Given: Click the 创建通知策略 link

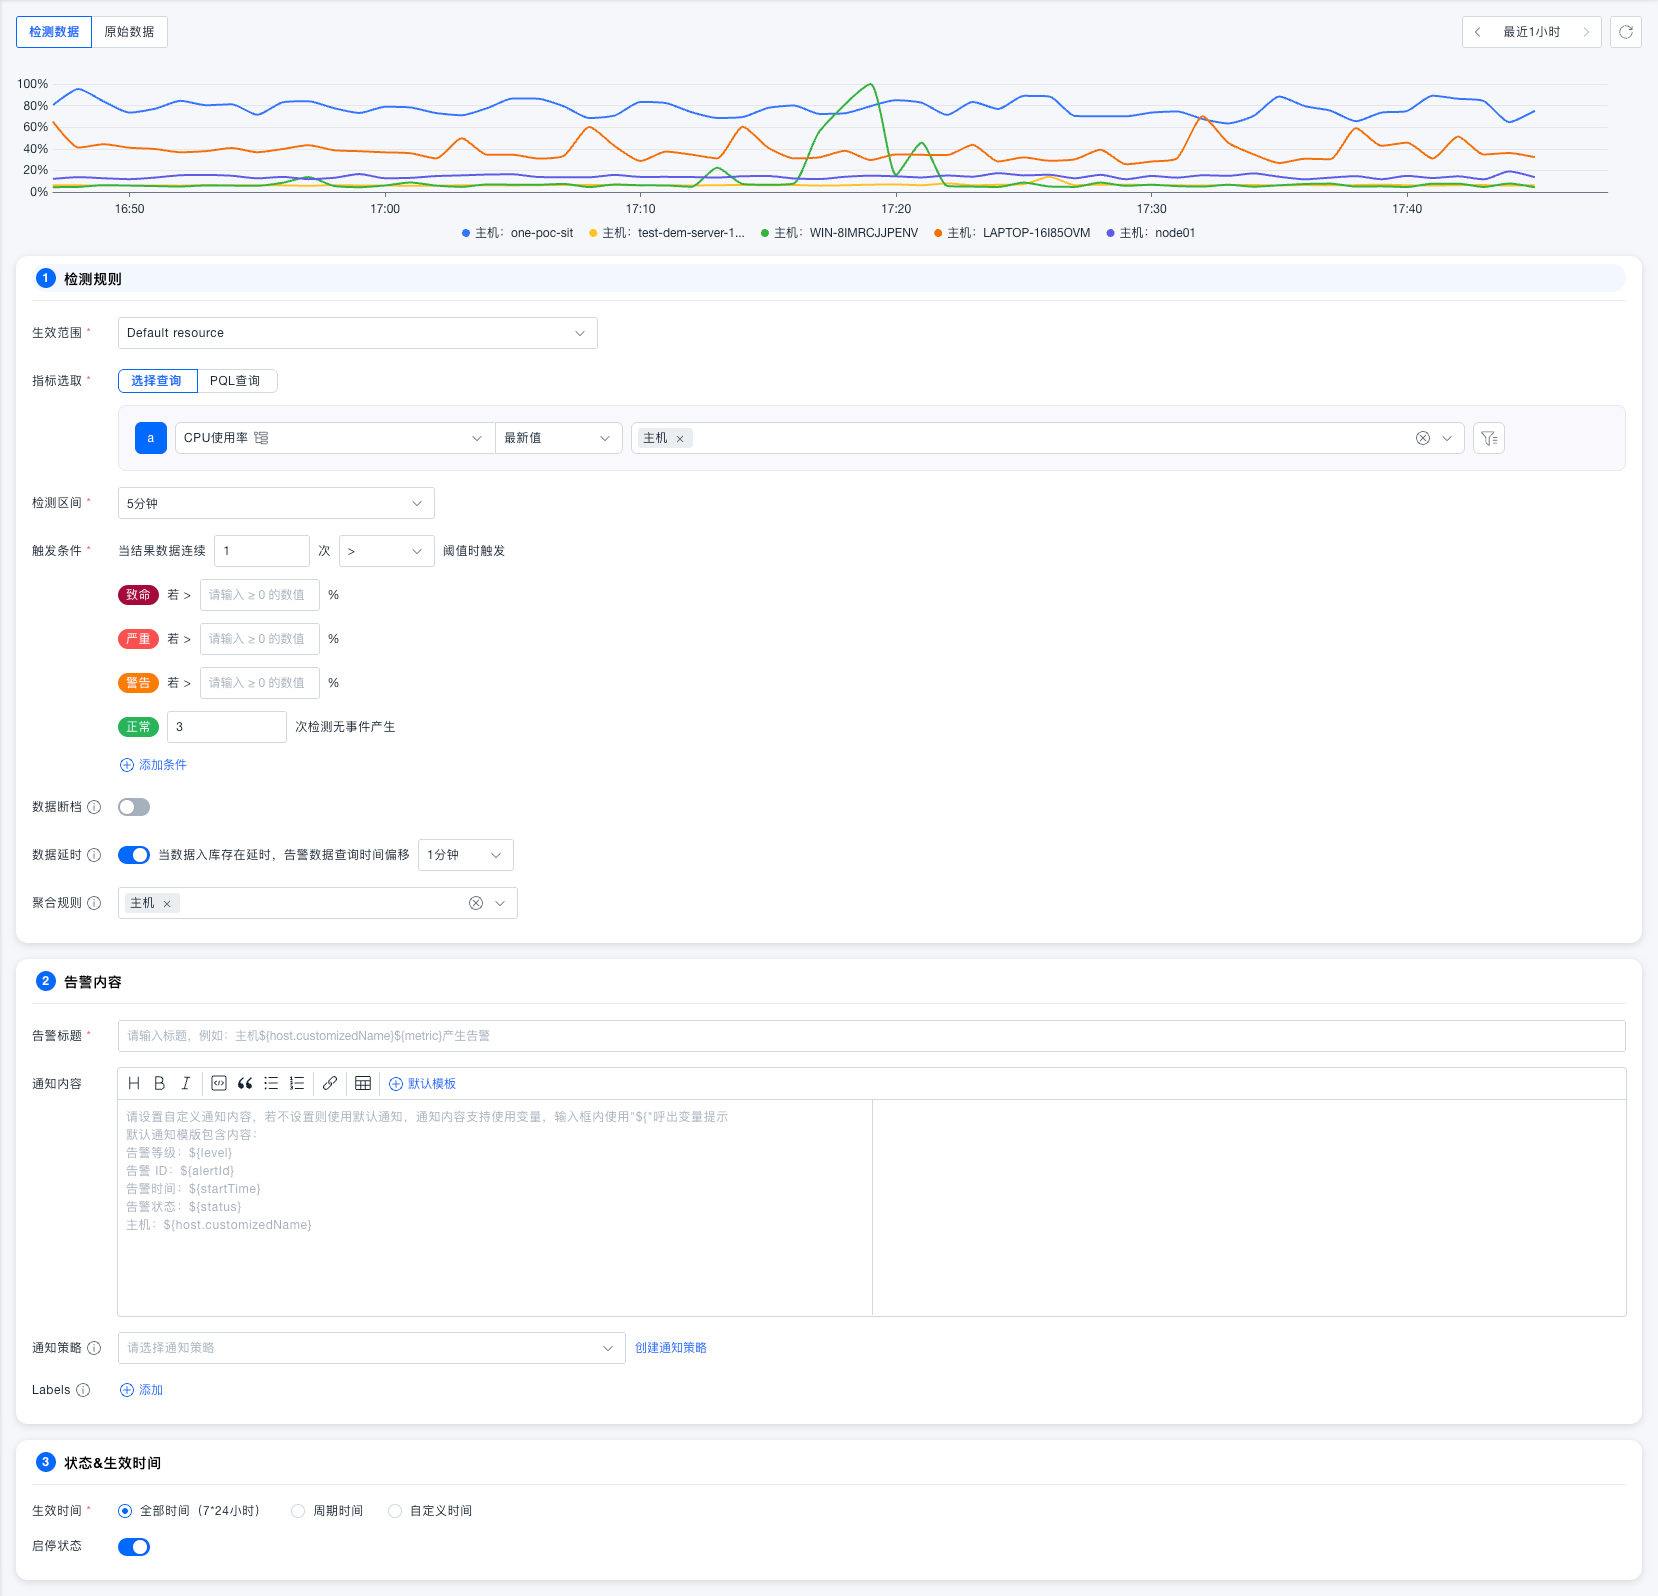Looking at the screenshot, I should coord(671,1348).
